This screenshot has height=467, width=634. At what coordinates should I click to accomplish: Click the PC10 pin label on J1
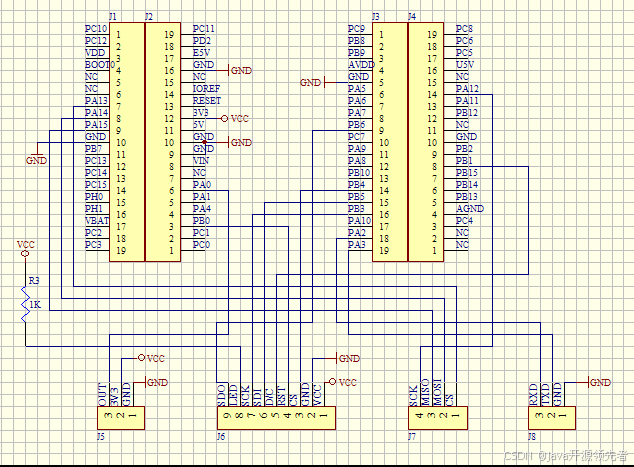tap(96, 29)
